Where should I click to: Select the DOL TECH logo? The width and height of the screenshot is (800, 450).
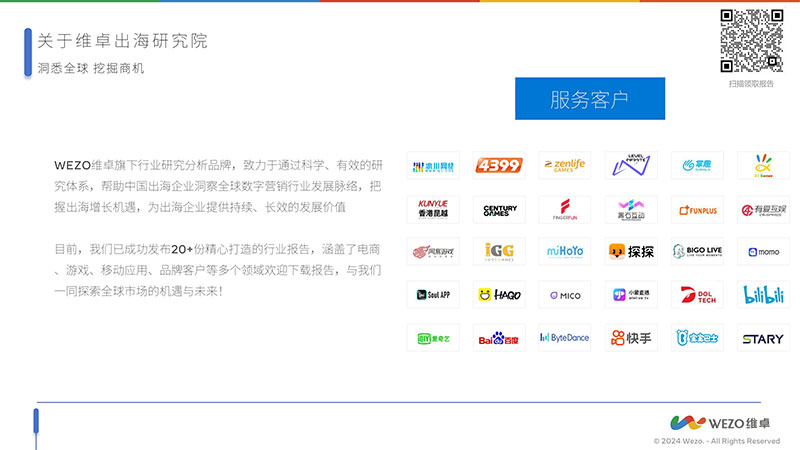[x=697, y=294]
